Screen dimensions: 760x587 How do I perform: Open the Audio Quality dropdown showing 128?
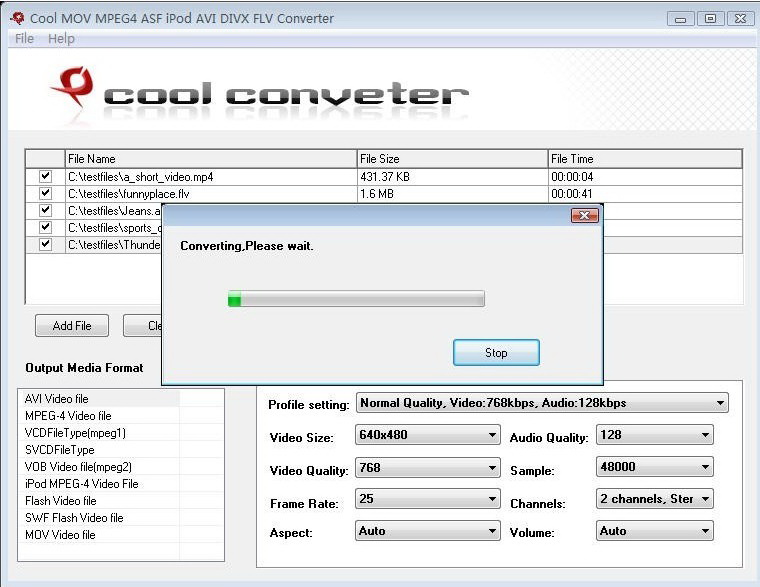point(655,435)
